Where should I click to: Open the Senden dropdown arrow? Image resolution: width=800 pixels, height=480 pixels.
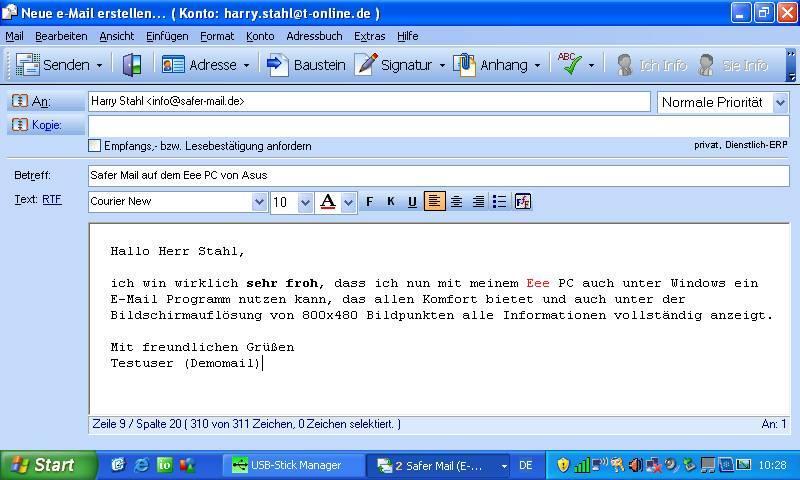(99, 65)
